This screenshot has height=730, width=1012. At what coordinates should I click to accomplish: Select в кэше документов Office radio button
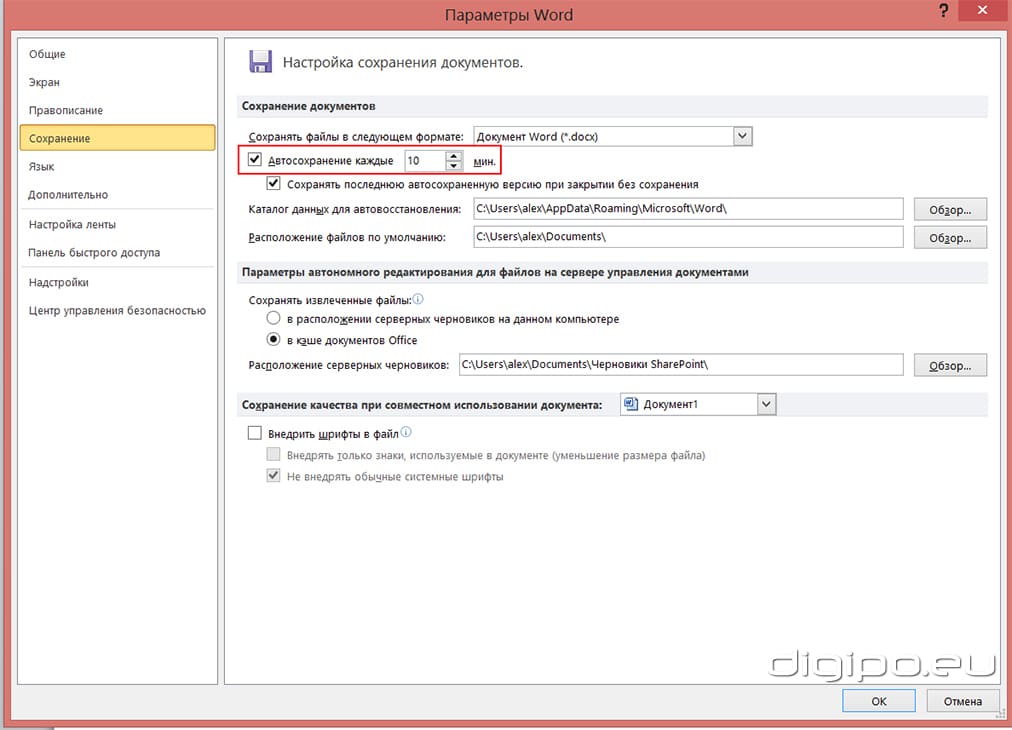(274, 340)
